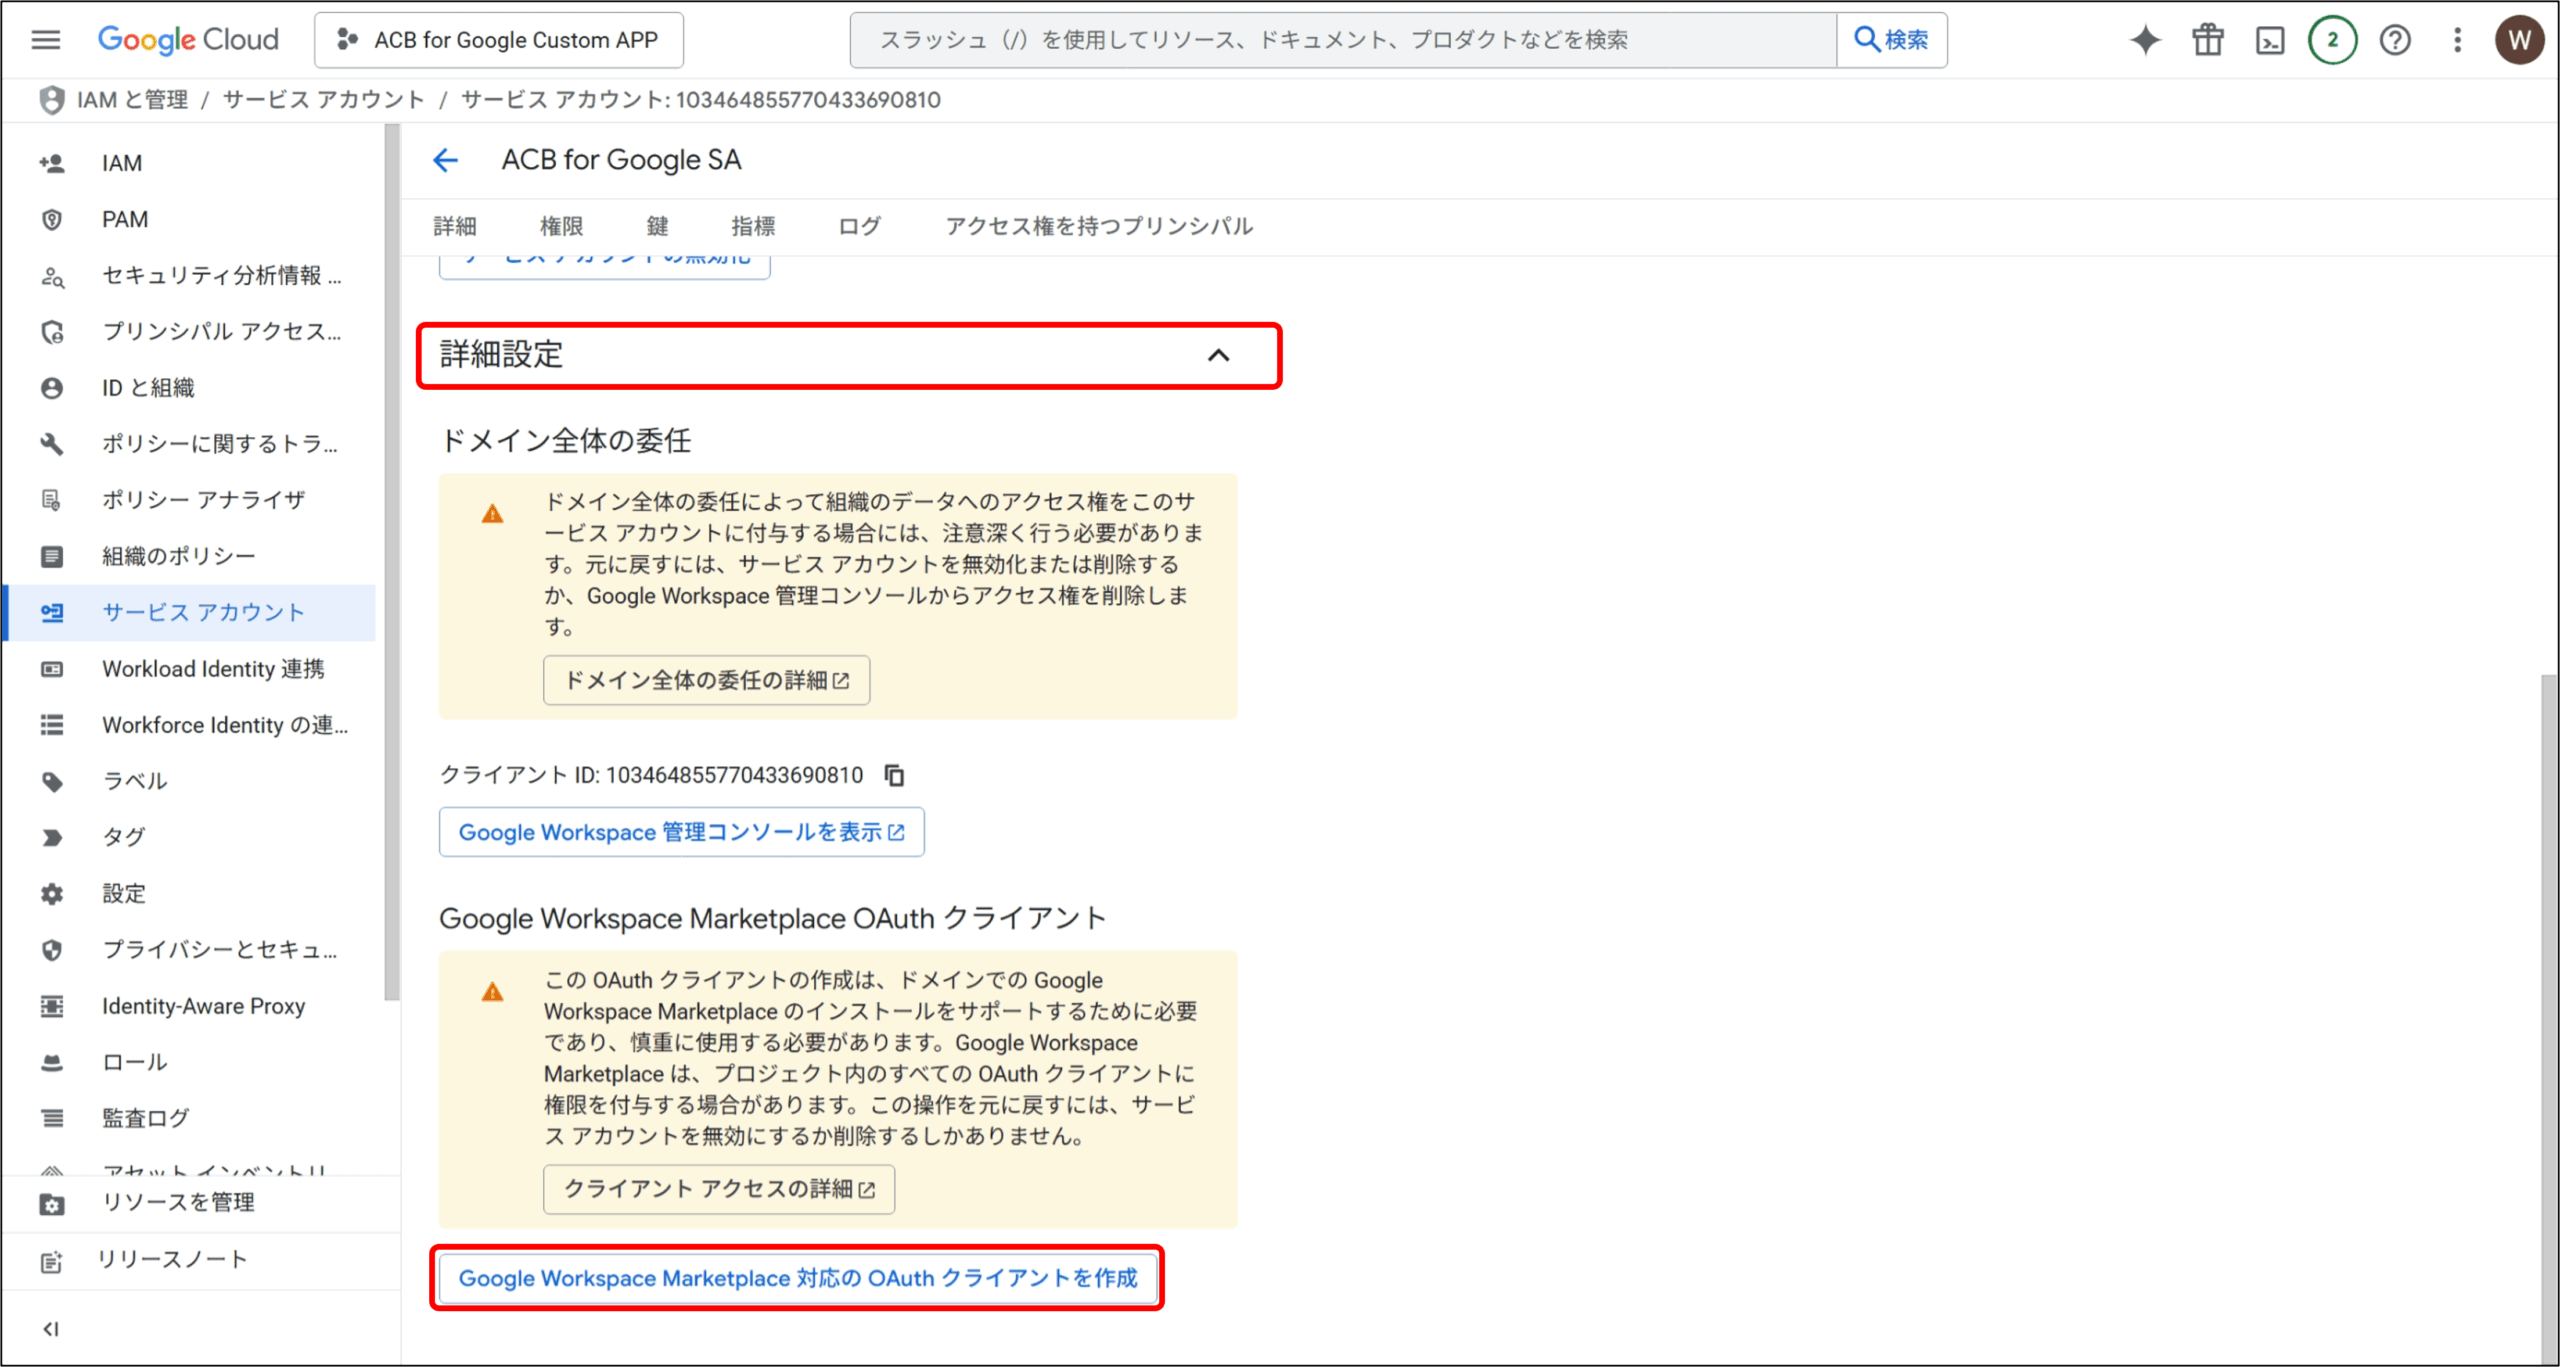Open the main navigation hamburger menu
This screenshot has height=1367, width=2560.
pos(46,40)
